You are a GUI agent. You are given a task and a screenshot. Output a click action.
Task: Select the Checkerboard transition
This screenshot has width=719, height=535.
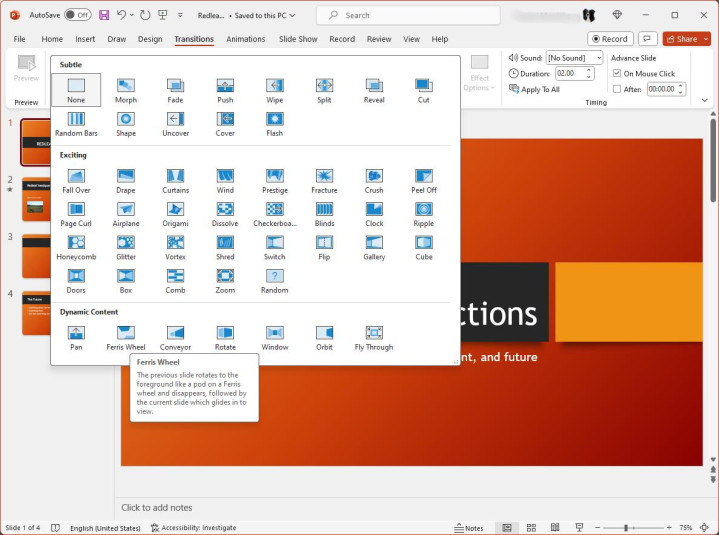pyautogui.click(x=275, y=213)
